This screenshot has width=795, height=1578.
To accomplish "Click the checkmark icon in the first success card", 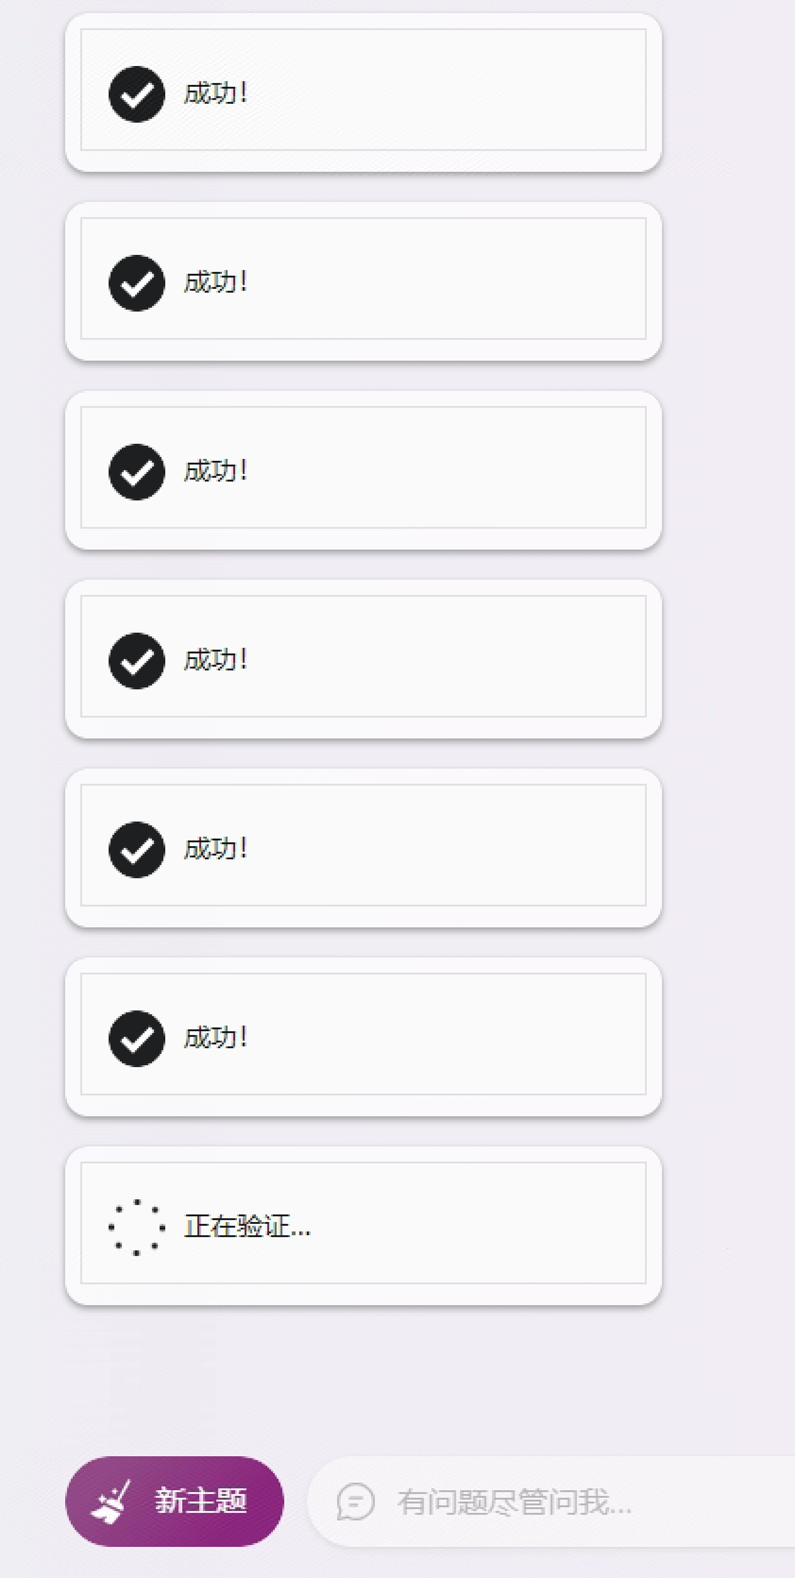I will (135, 95).
